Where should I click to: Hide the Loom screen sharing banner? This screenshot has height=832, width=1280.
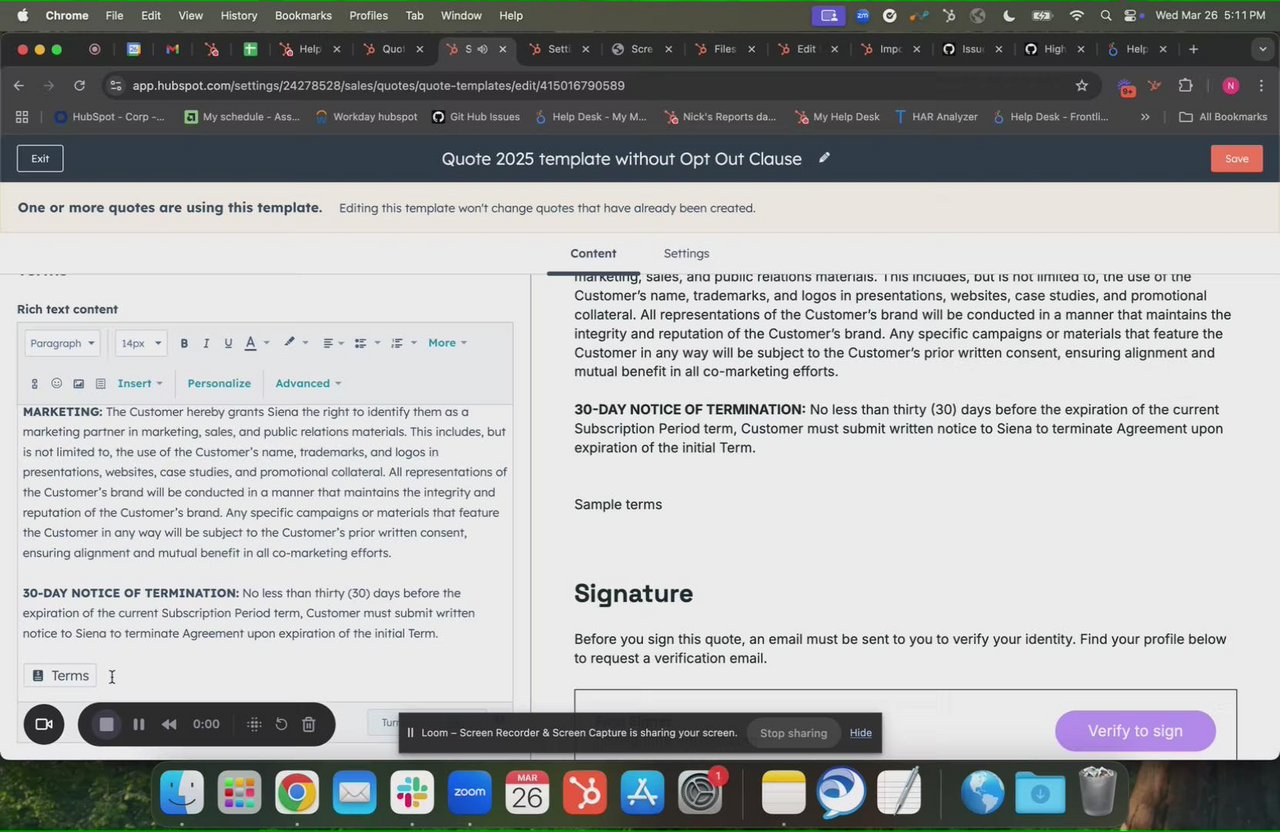pyautogui.click(x=861, y=733)
